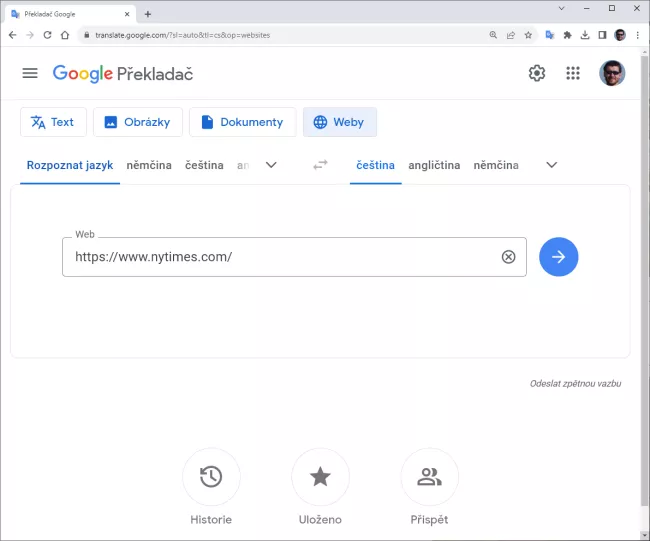Switch to Obrázky image translation
The height and width of the screenshot is (541, 650).
138,122
